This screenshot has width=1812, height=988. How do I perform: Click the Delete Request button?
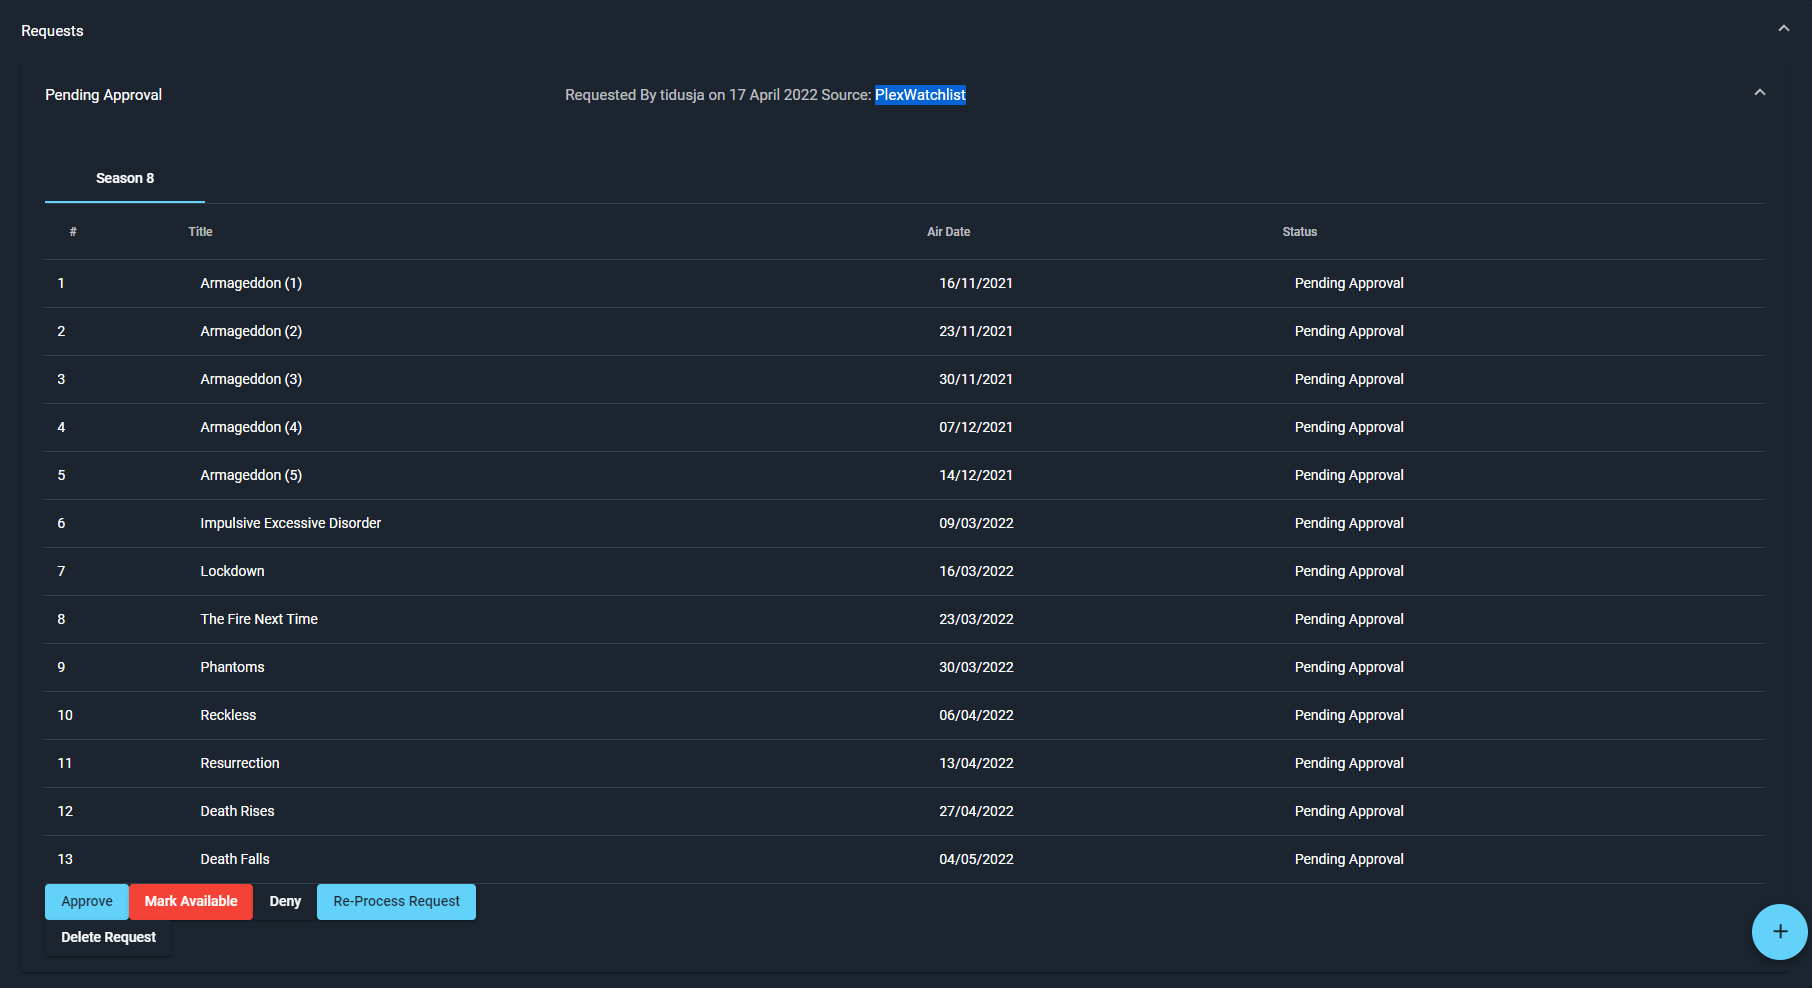(x=108, y=937)
